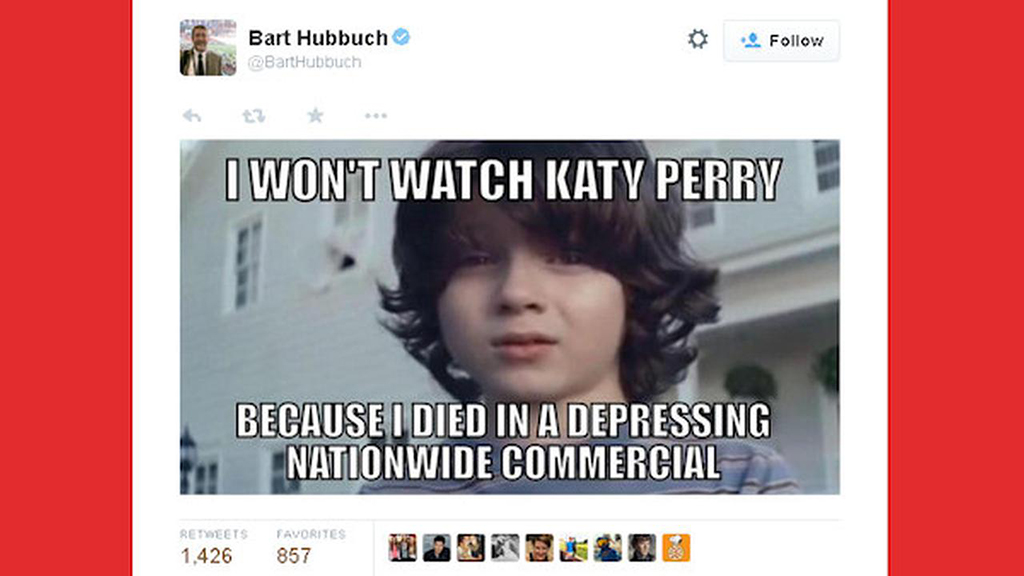Open the Katy Perry meme image
This screenshot has width=1024, height=576.
[x=510, y=317]
